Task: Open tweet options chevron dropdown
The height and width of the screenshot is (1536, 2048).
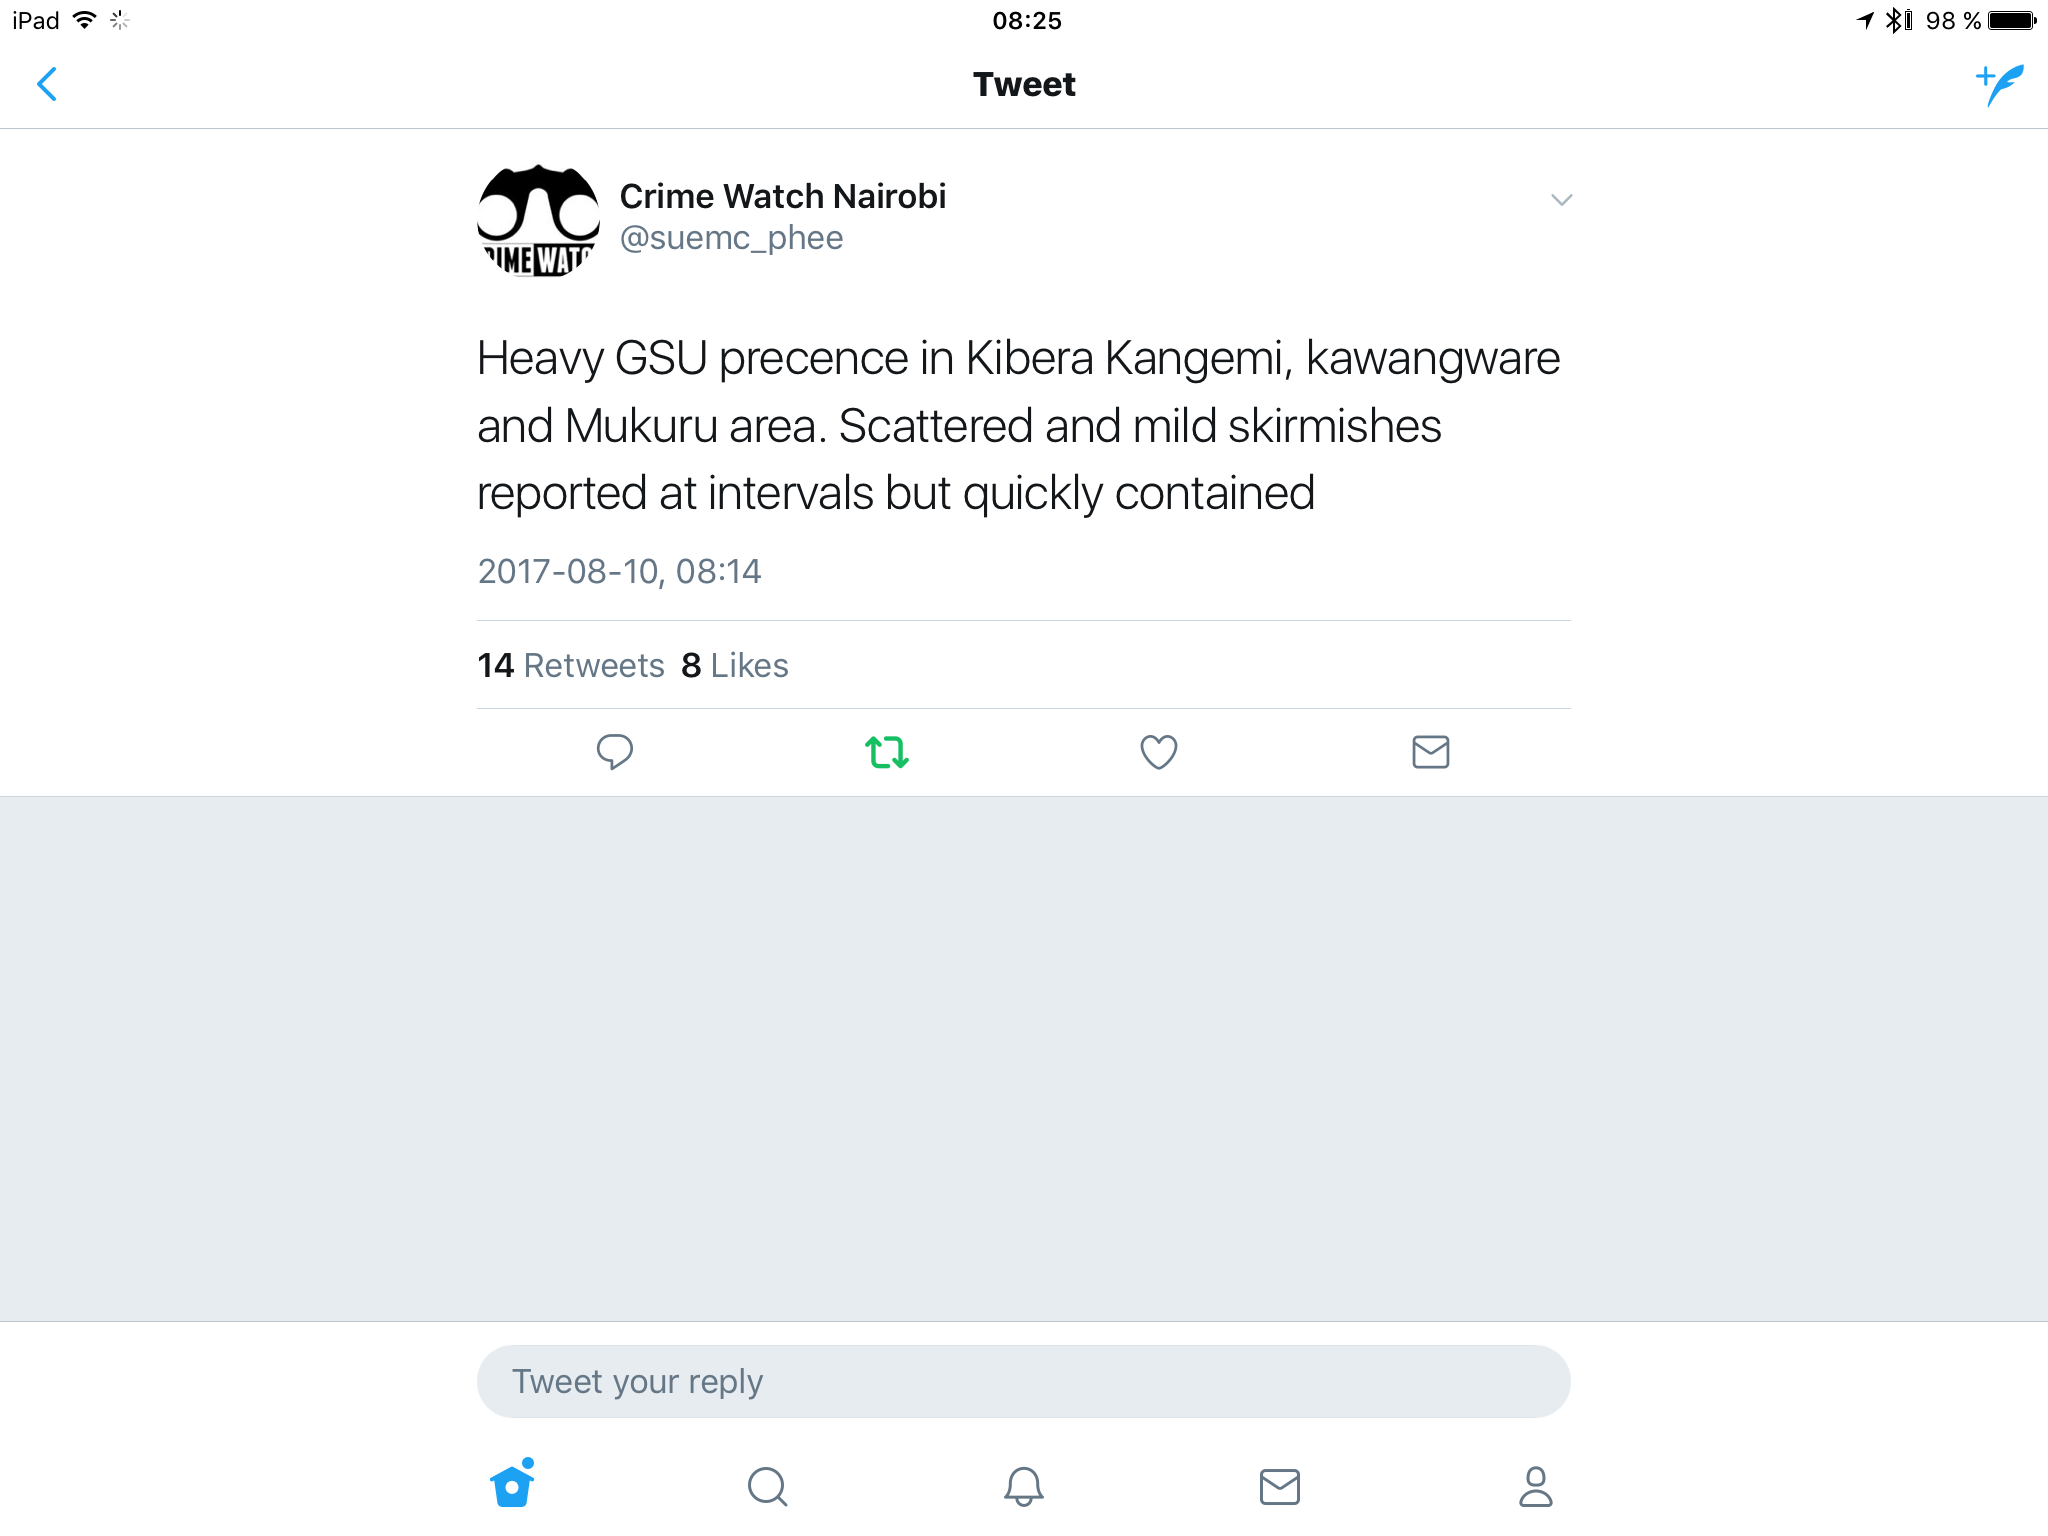Action: (1561, 200)
